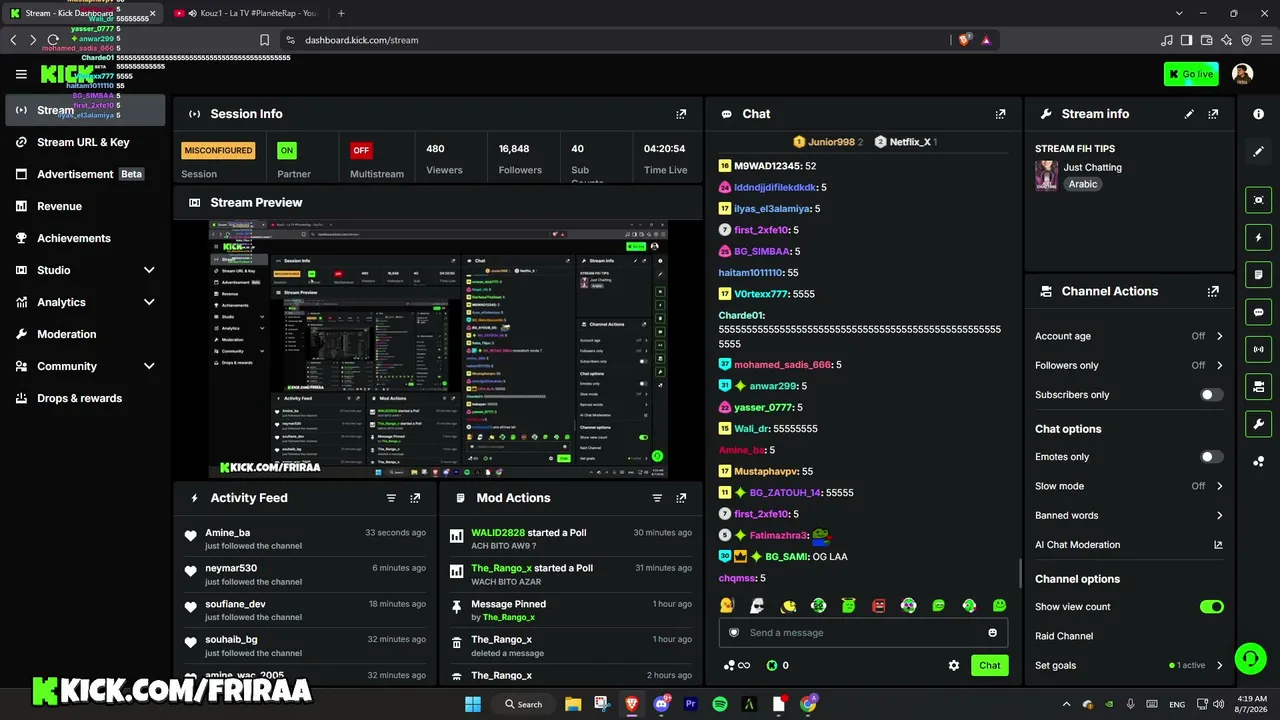The image size is (1280, 720).
Task: Click the wrench icon in right rail
Action: coord(1258,424)
